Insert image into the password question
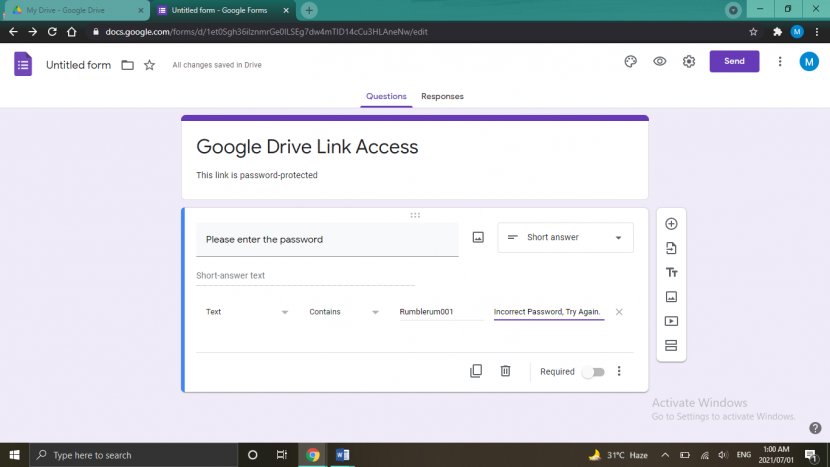This screenshot has height=467, width=830. [478, 238]
